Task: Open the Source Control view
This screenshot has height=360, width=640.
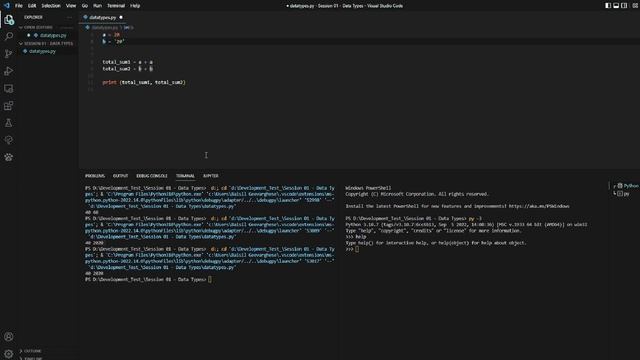Action: [9, 54]
